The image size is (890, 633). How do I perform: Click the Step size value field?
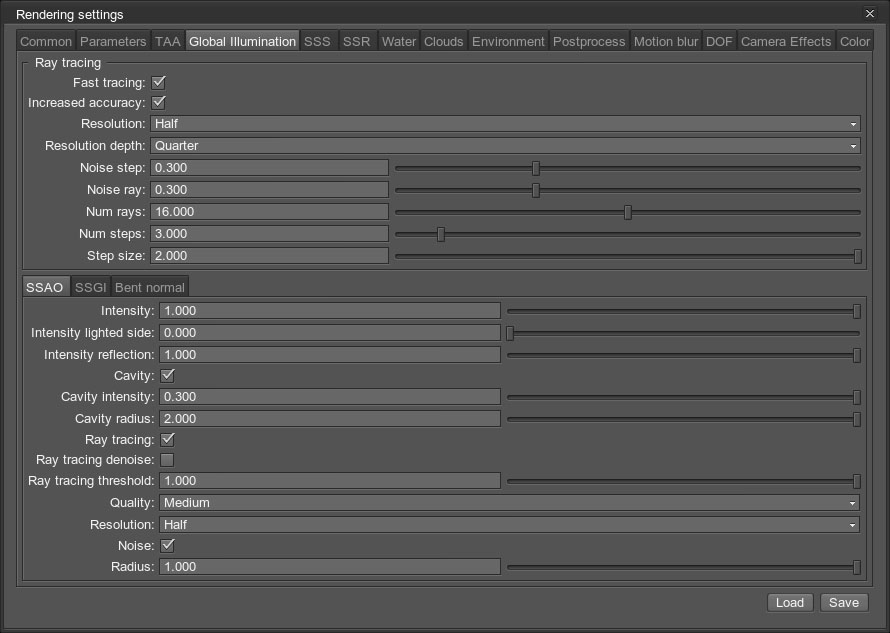click(x=270, y=256)
